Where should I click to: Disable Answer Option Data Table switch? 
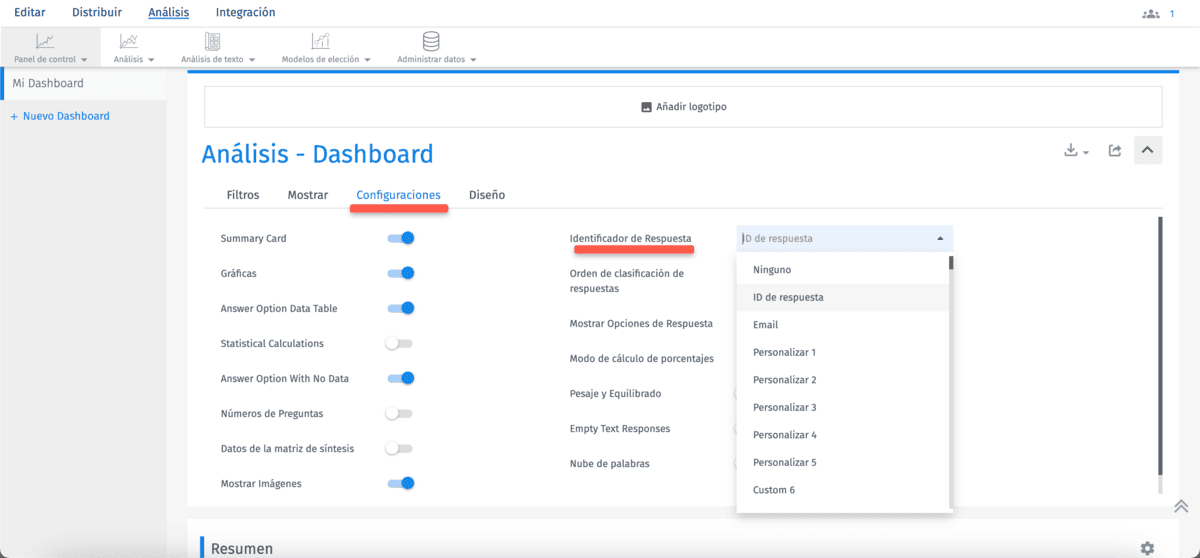[401, 308]
